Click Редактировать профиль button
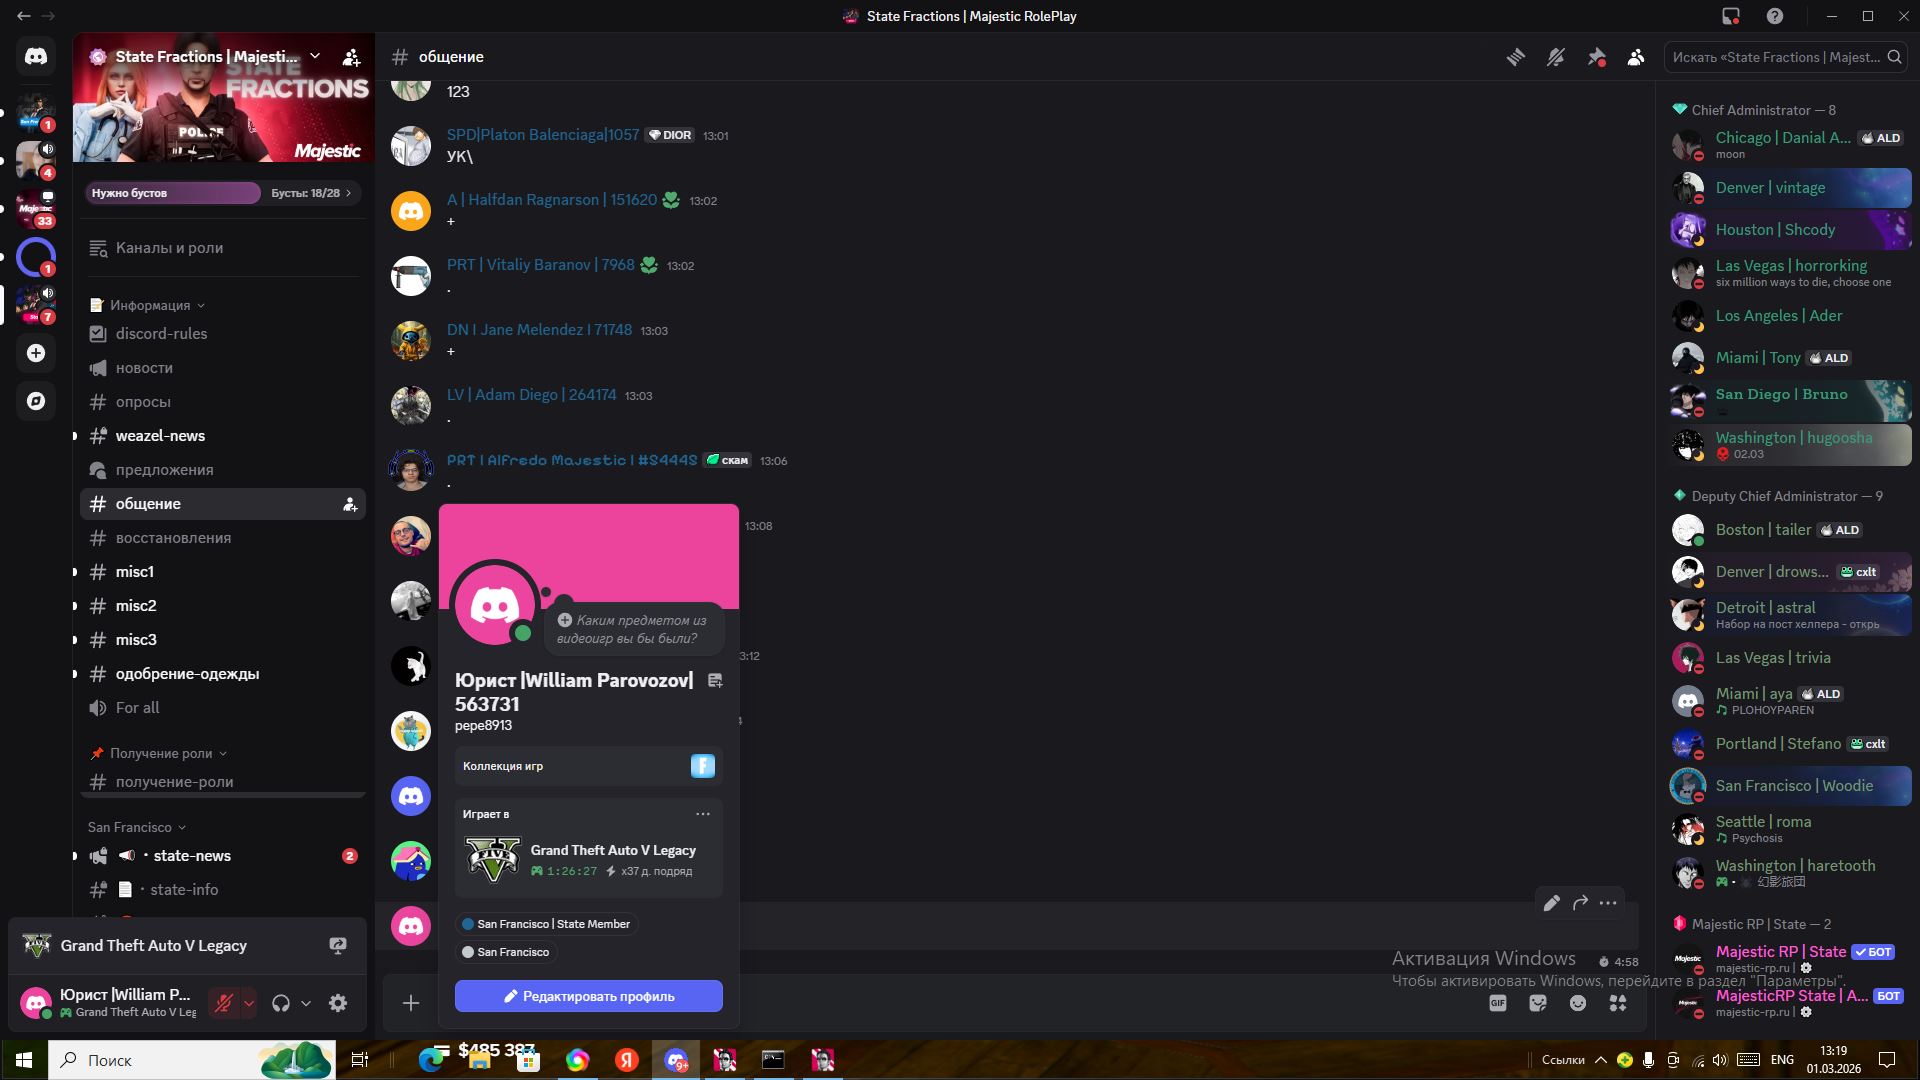1920x1080 pixels. 588,996
